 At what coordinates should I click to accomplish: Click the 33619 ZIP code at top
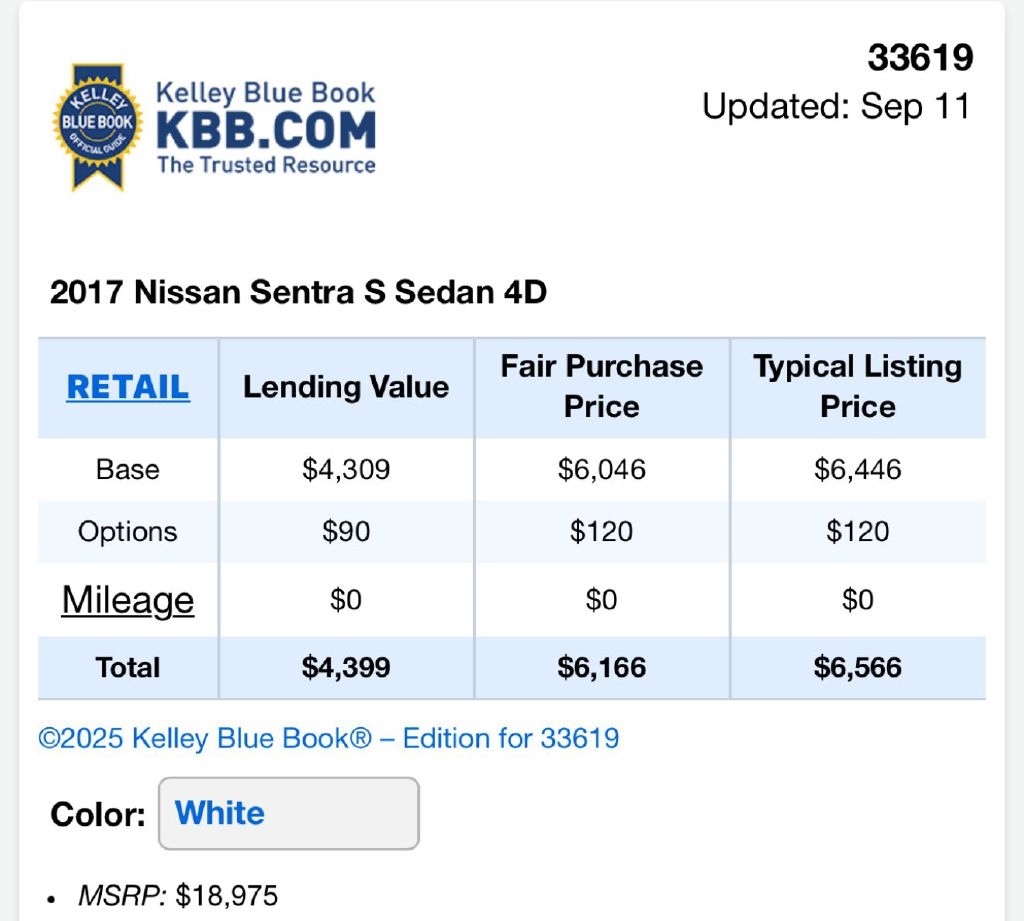tap(920, 58)
